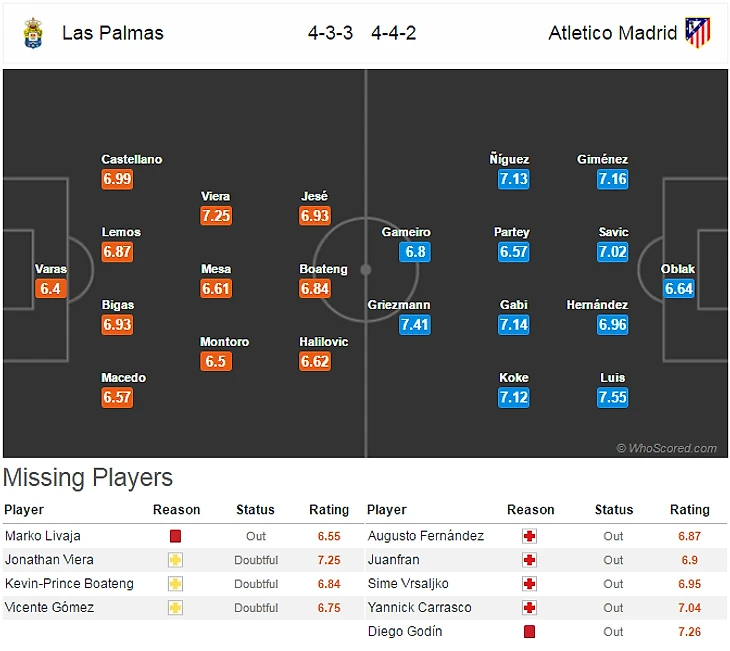Click Diego Godín's red card icon

click(530, 632)
